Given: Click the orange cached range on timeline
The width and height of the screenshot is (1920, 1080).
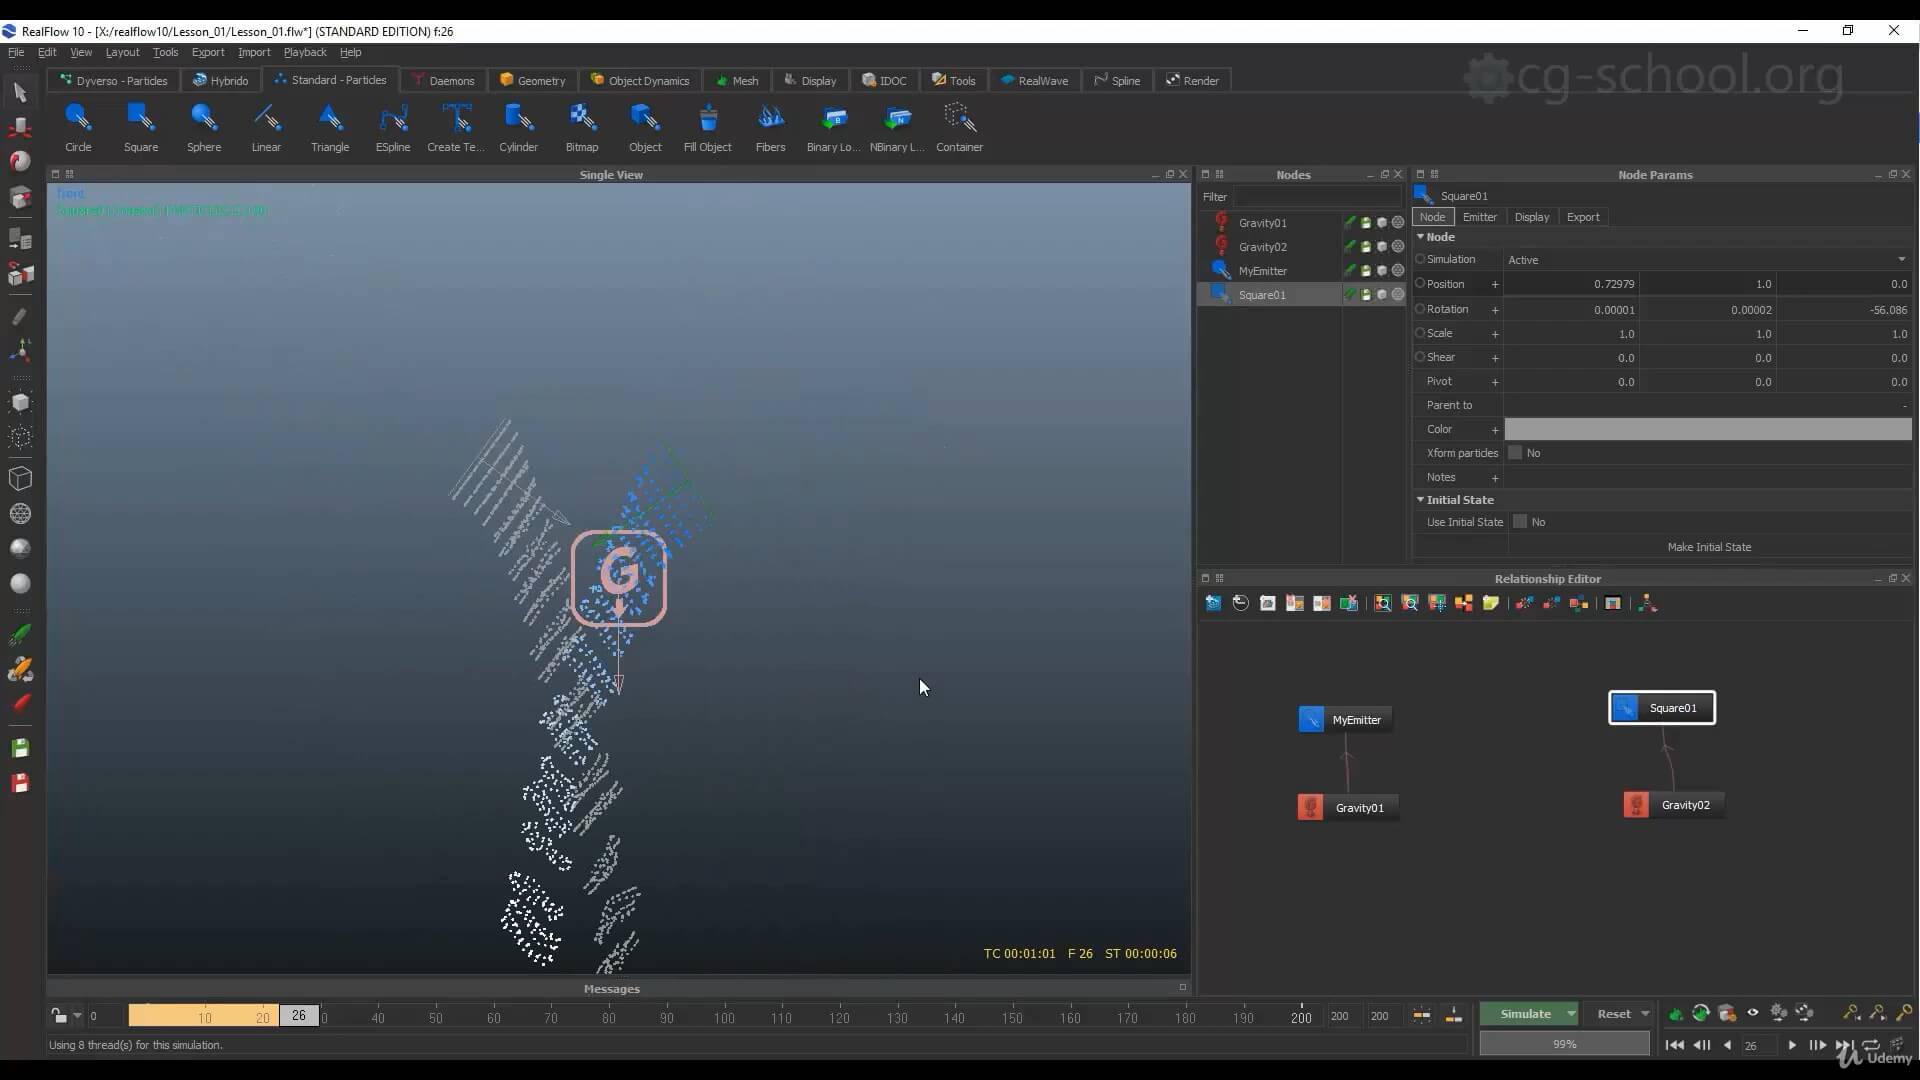Looking at the screenshot, I should click(x=203, y=1016).
